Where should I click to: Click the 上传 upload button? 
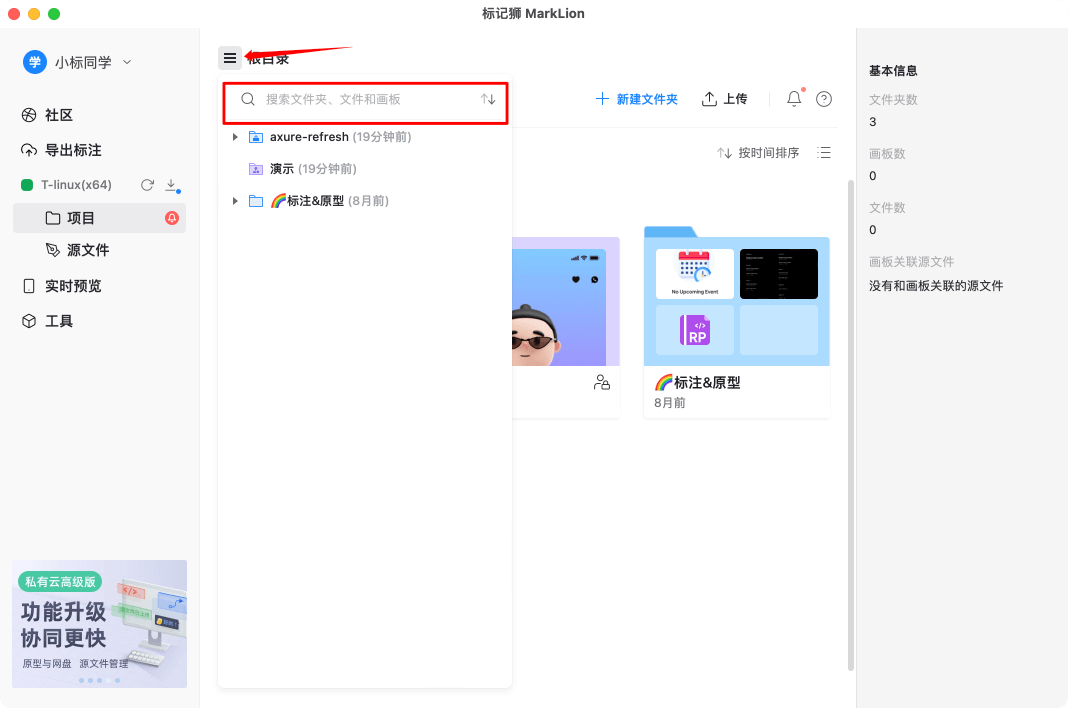725,98
